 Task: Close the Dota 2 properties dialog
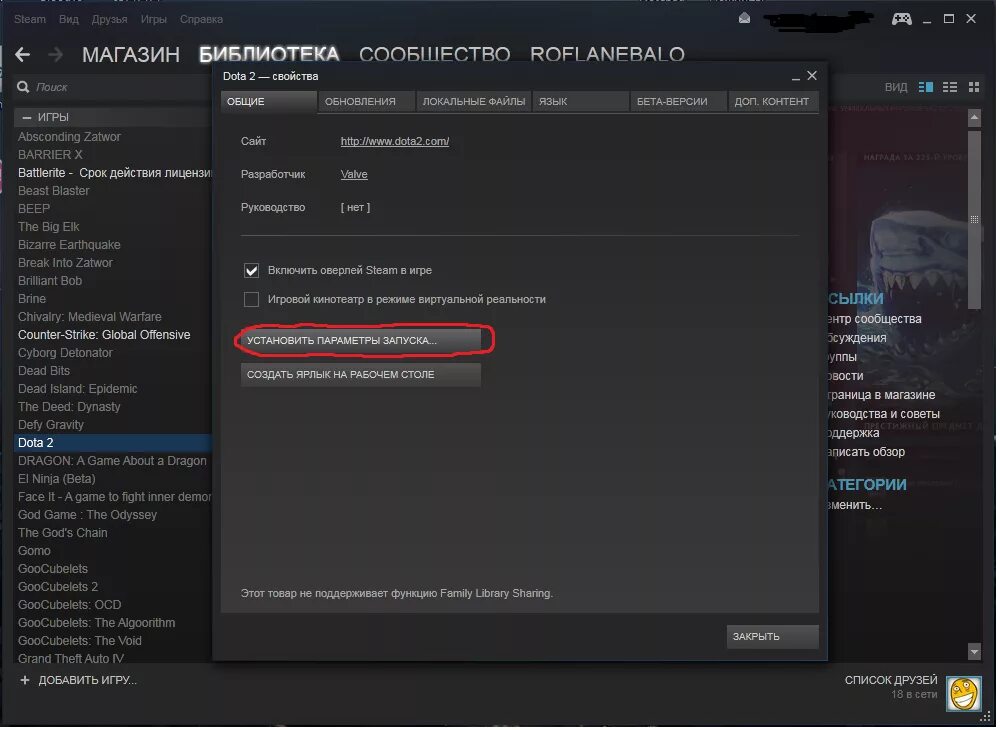click(x=812, y=76)
